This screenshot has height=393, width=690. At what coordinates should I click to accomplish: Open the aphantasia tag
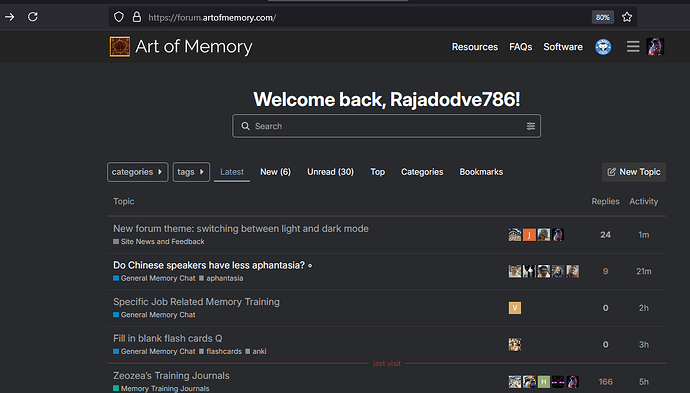[x=221, y=278]
